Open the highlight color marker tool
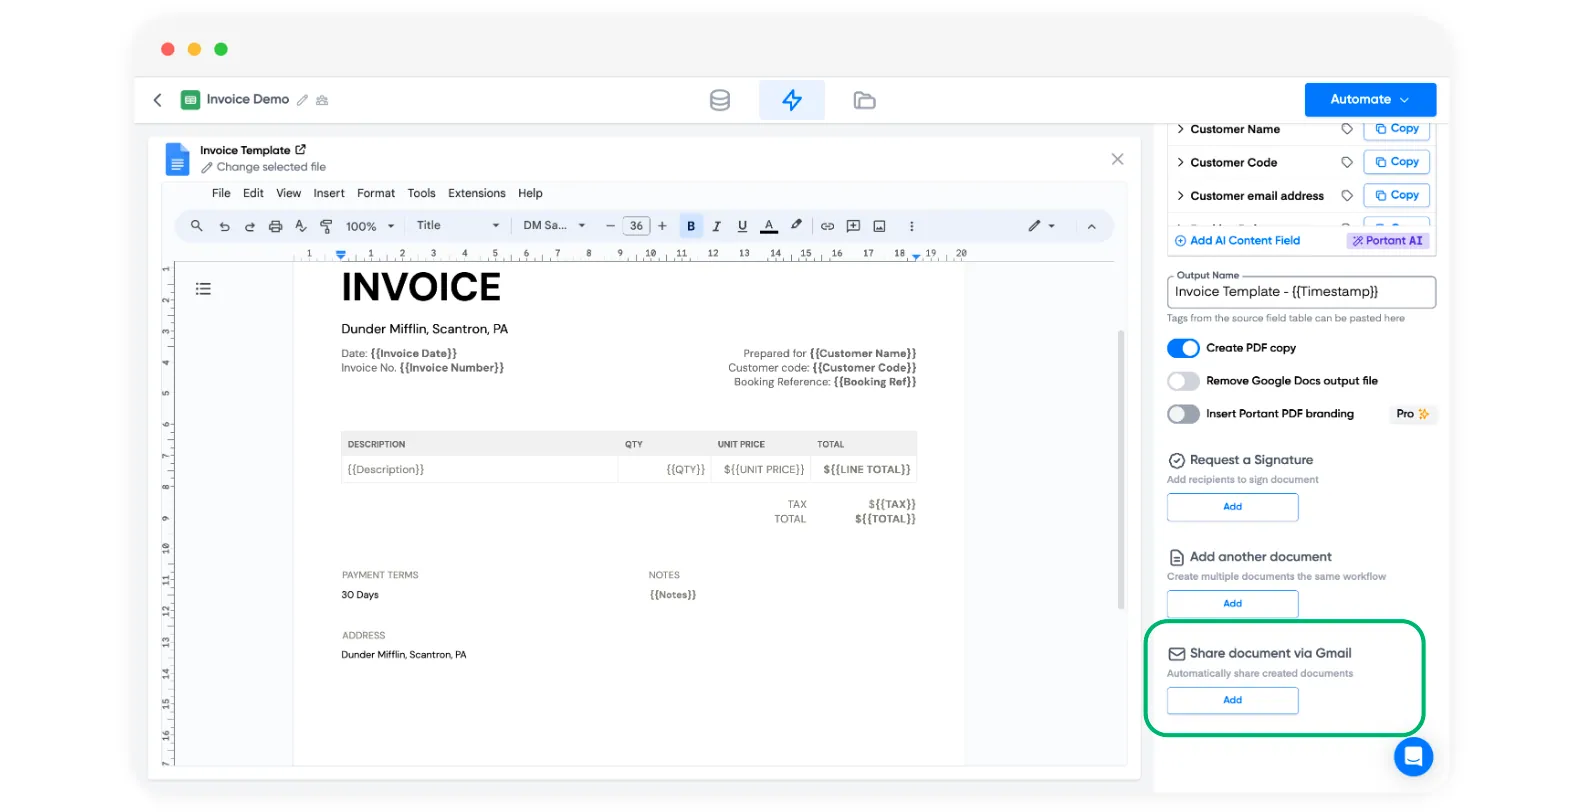The height and width of the screenshot is (812, 1584). pyautogui.click(x=796, y=226)
